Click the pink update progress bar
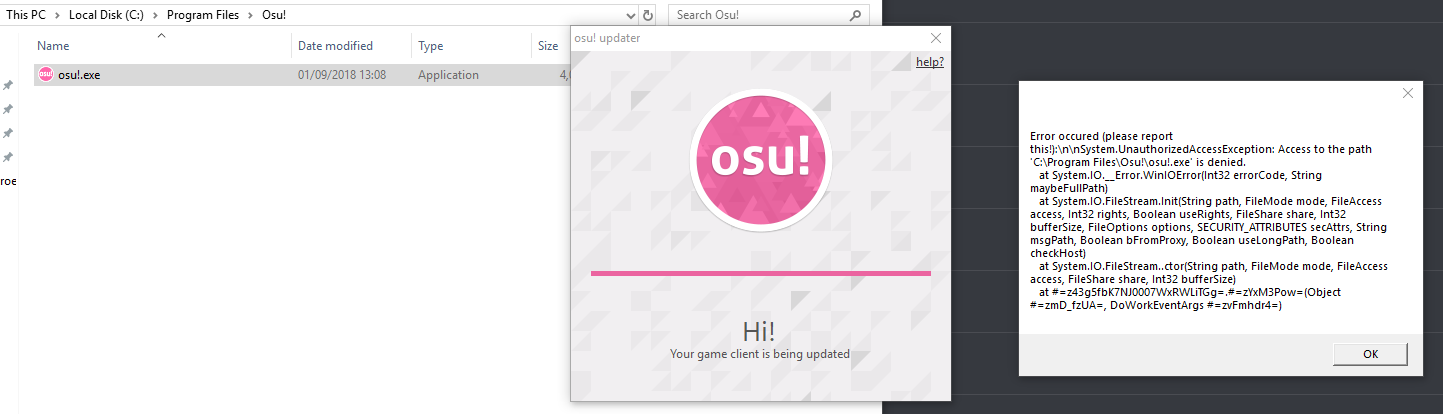 point(760,272)
